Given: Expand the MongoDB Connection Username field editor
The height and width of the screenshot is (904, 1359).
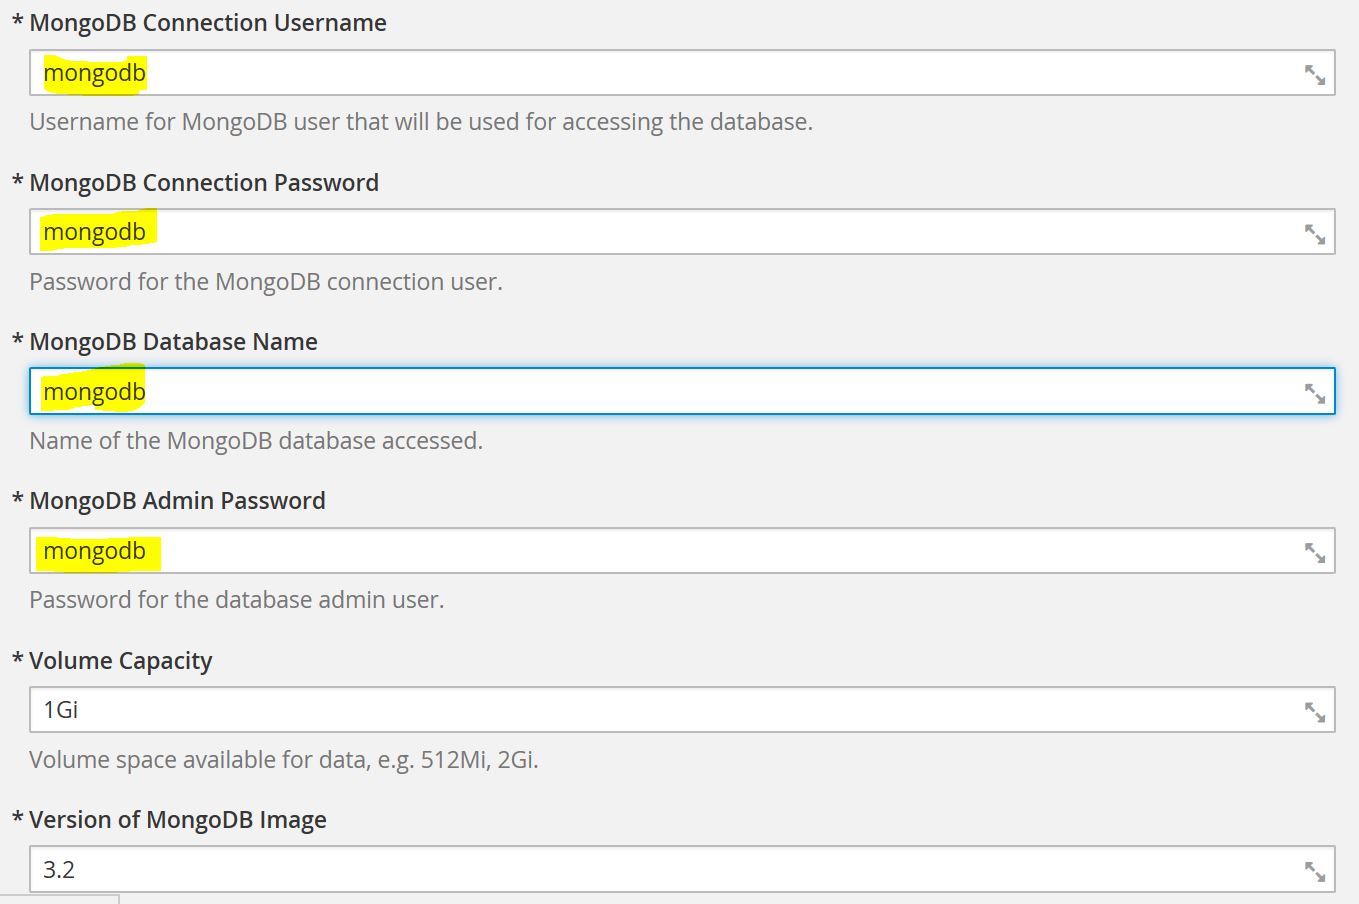Looking at the screenshot, I should coord(1314,74).
